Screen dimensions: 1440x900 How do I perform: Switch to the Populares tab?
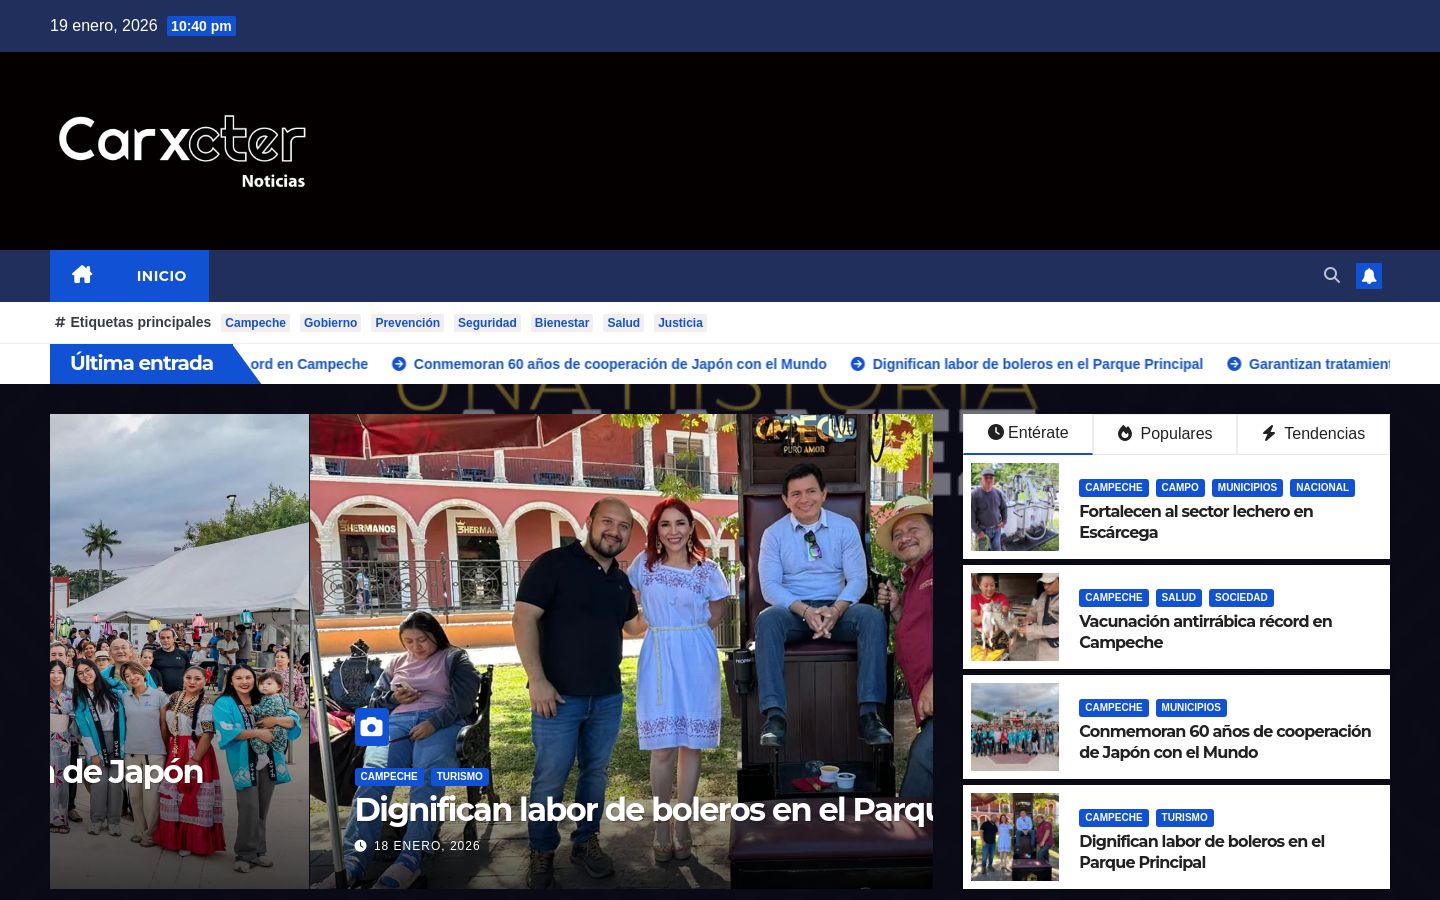pos(1164,434)
